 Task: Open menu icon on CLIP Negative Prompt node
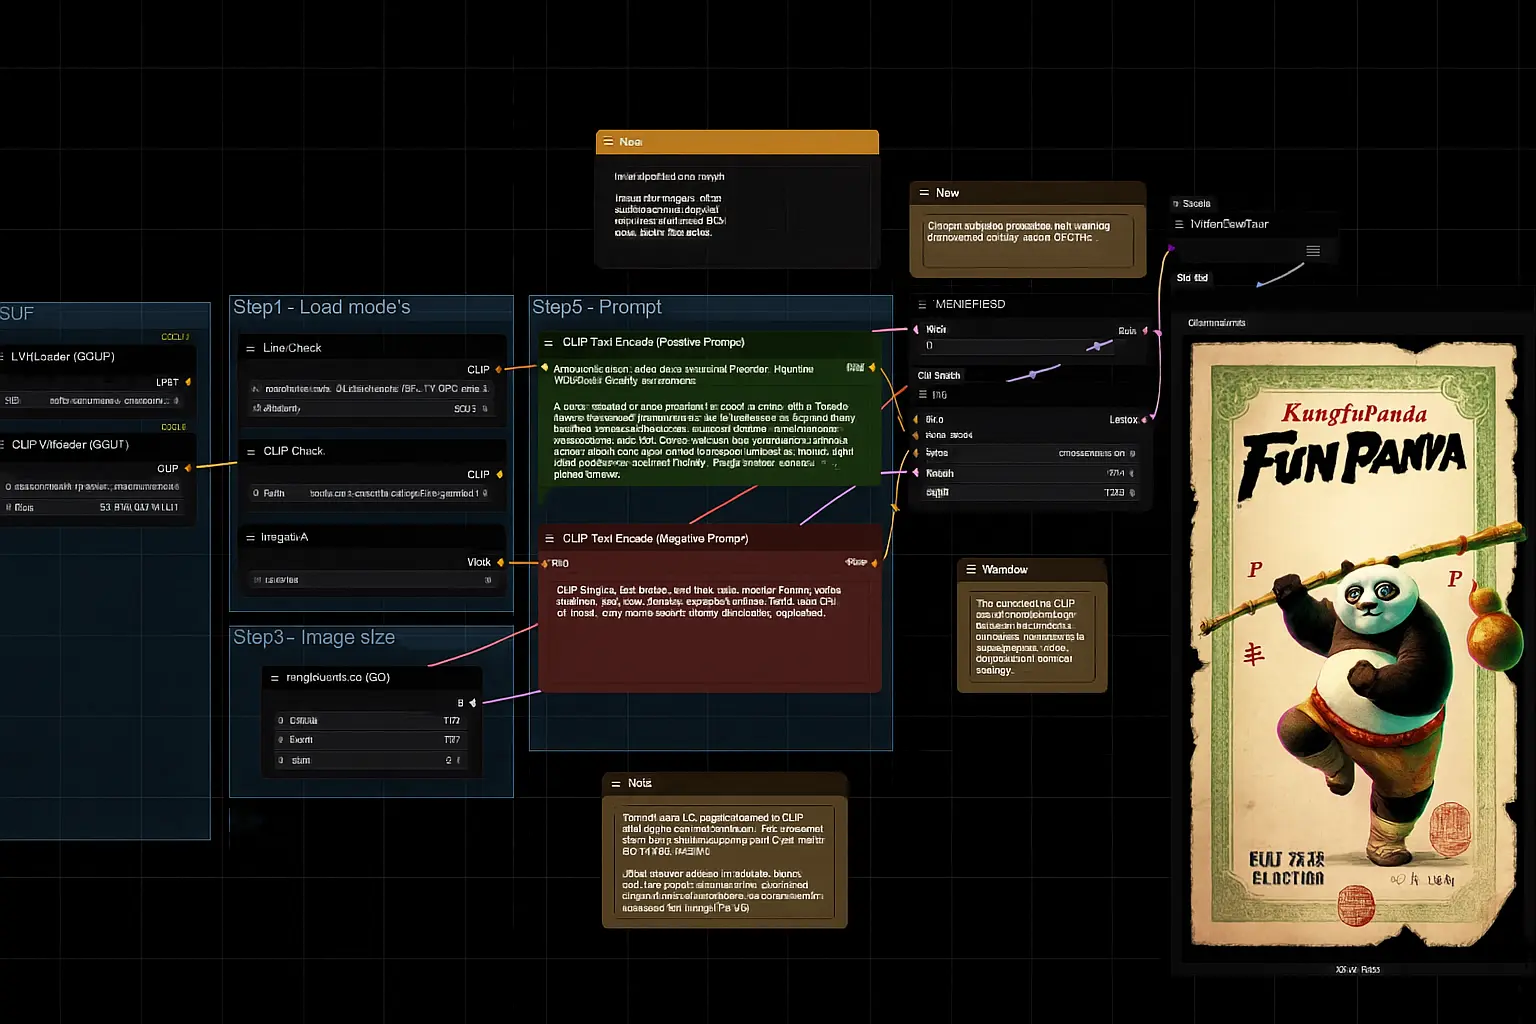tap(549, 539)
